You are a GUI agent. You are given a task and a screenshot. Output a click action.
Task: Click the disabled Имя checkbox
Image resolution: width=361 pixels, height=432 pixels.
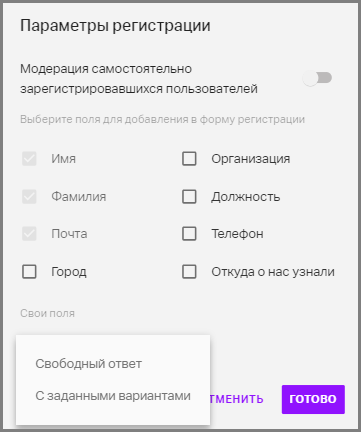(29, 159)
